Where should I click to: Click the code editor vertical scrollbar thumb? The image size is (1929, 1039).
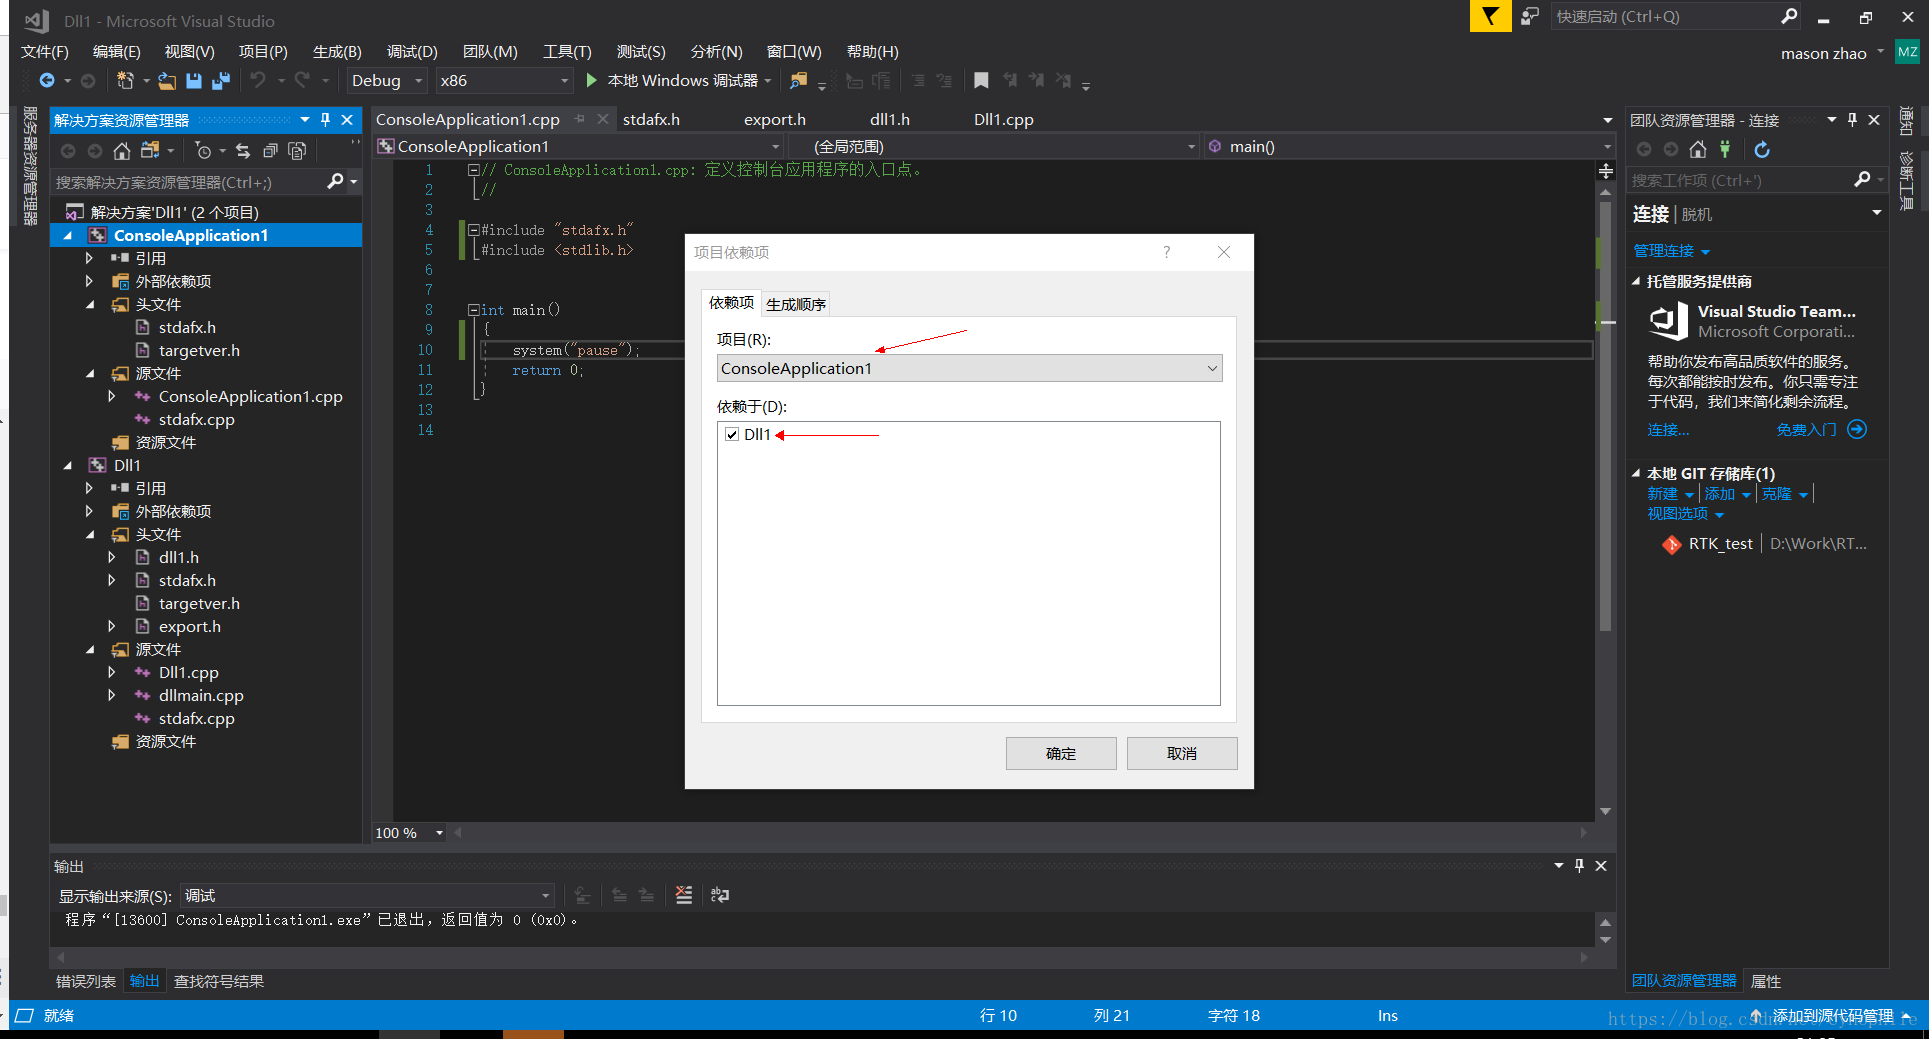[x=1605, y=415]
